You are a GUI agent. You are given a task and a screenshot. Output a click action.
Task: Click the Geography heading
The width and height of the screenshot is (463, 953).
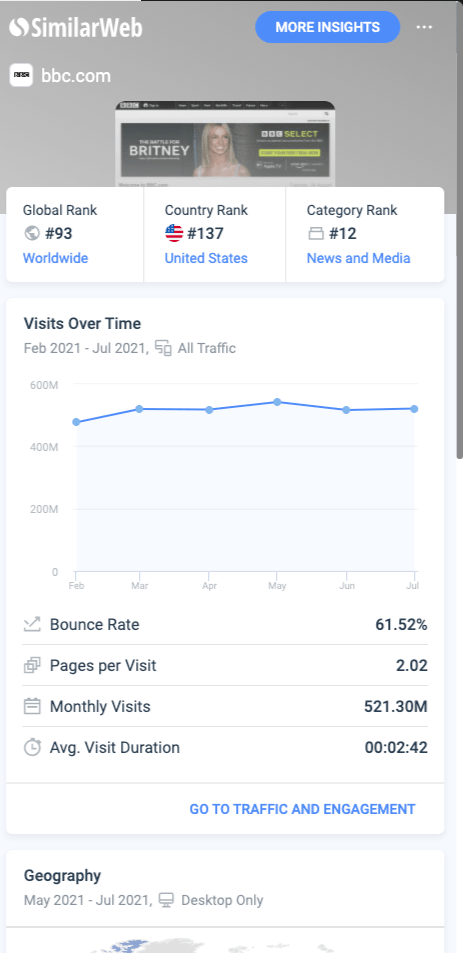(x=62, y=876)
